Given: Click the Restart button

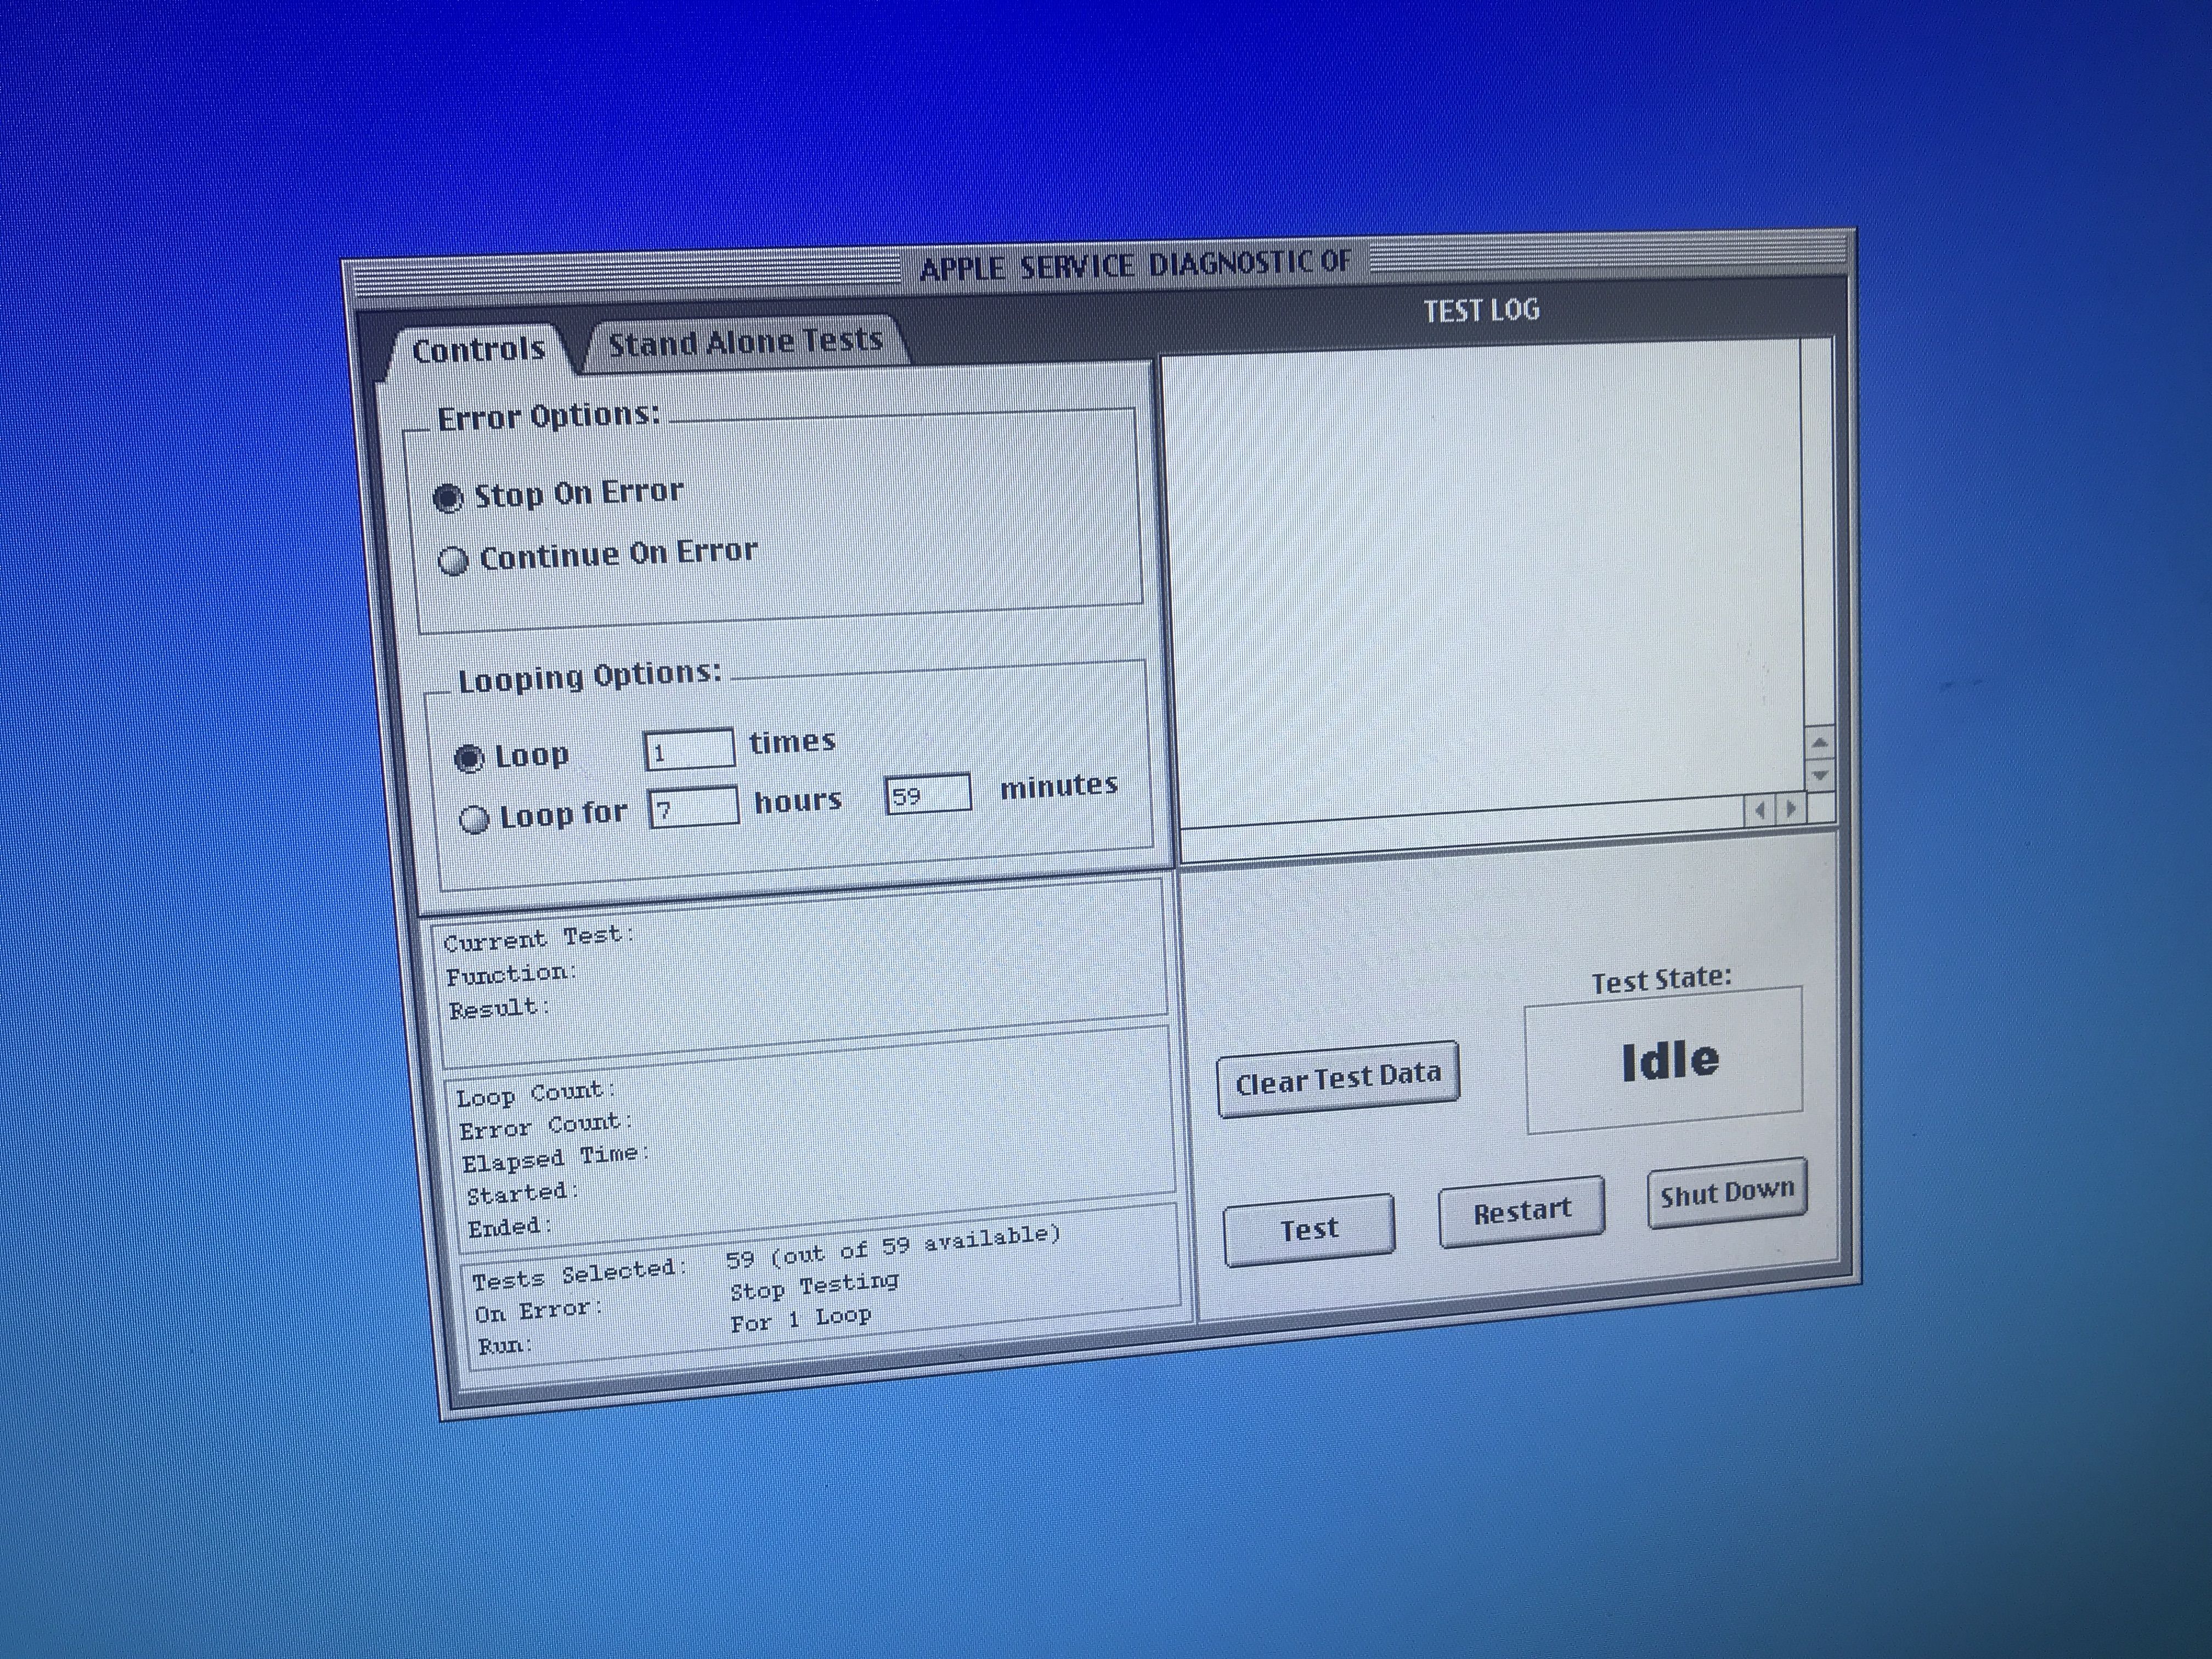Looking at the screenshot, I should (1521, 1212).
